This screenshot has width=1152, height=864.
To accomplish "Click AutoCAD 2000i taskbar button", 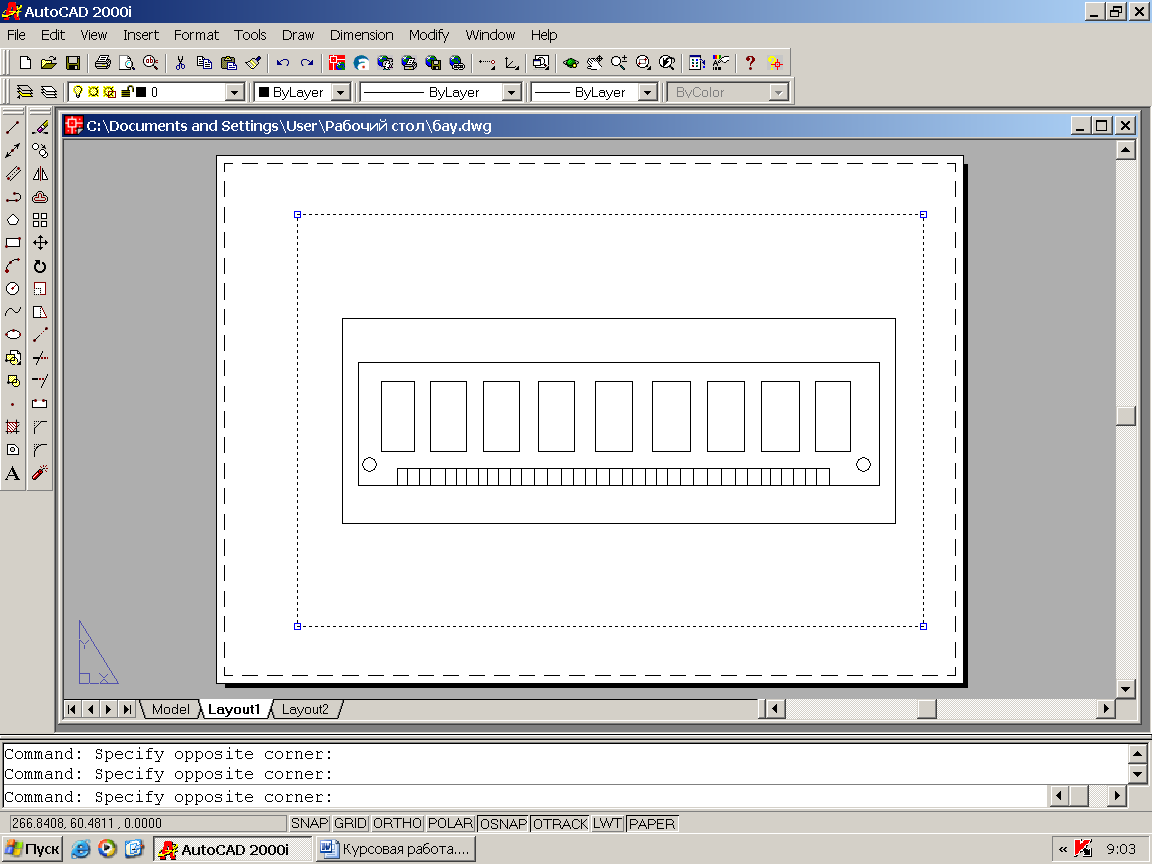I will click(x=231, y=849).
